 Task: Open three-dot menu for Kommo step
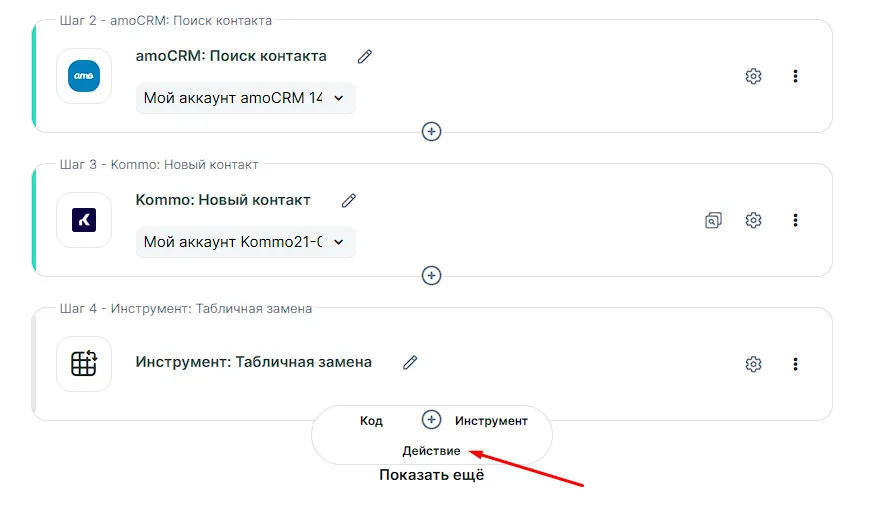pos(795,220)
